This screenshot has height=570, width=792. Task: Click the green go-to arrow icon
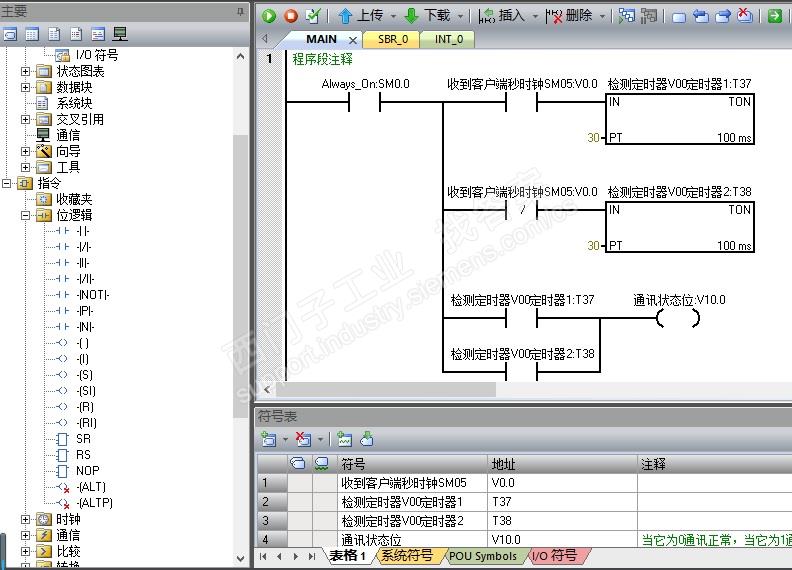[x=774, y=16]
